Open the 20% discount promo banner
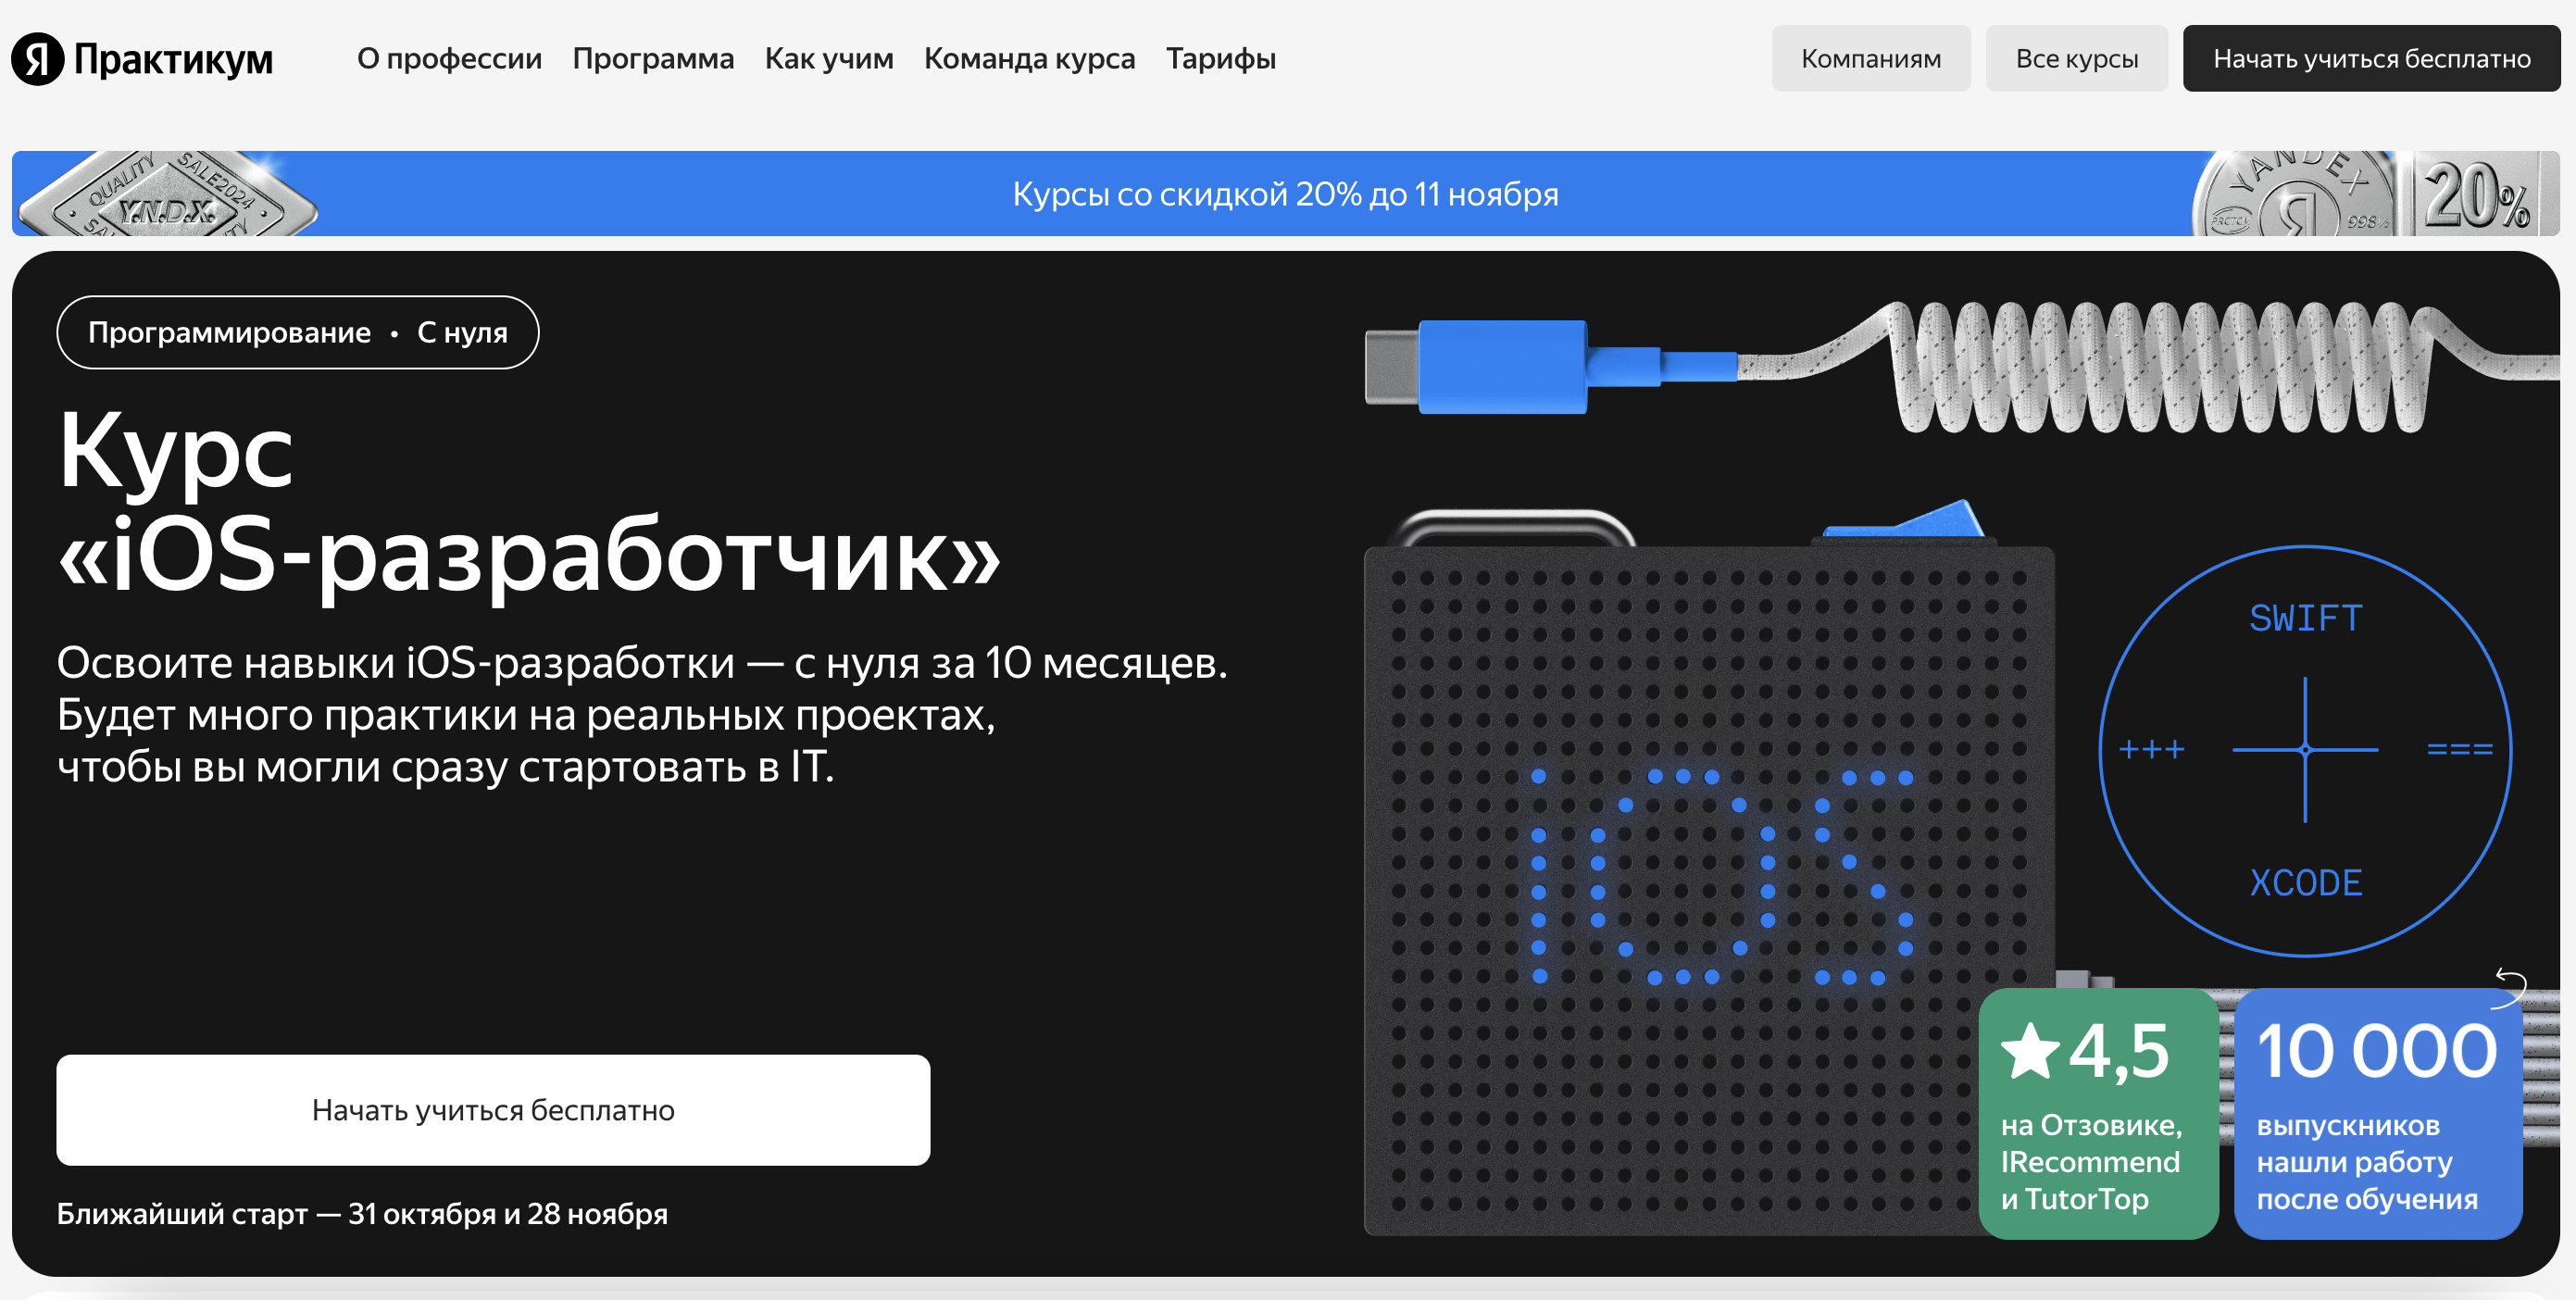The height and width of the screenshot is (1300, 2576). click(1285, 194)
